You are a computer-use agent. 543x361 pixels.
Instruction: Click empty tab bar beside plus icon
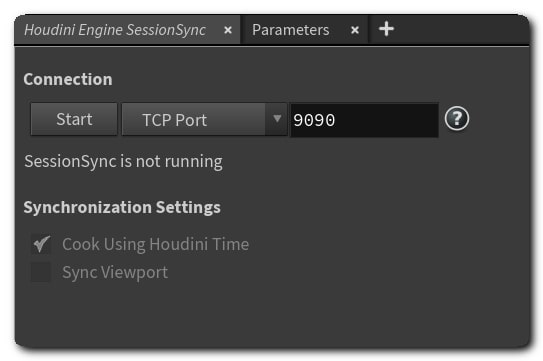(462, 29)
